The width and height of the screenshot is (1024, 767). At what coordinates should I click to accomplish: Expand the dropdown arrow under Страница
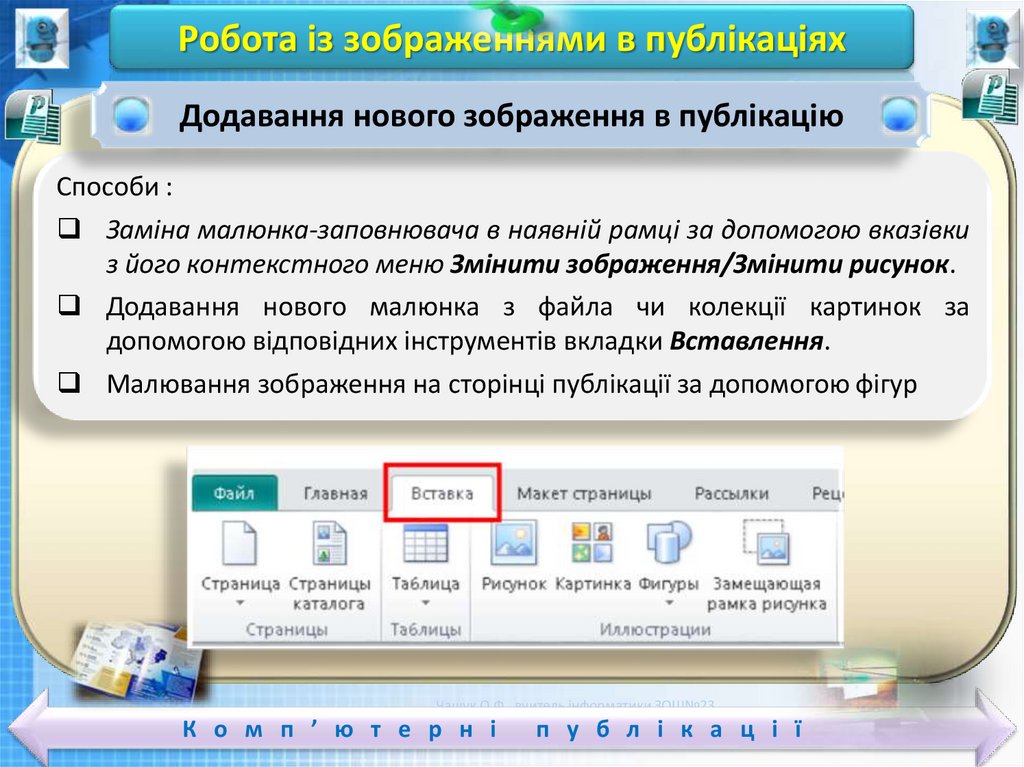(x=240, y=604)
